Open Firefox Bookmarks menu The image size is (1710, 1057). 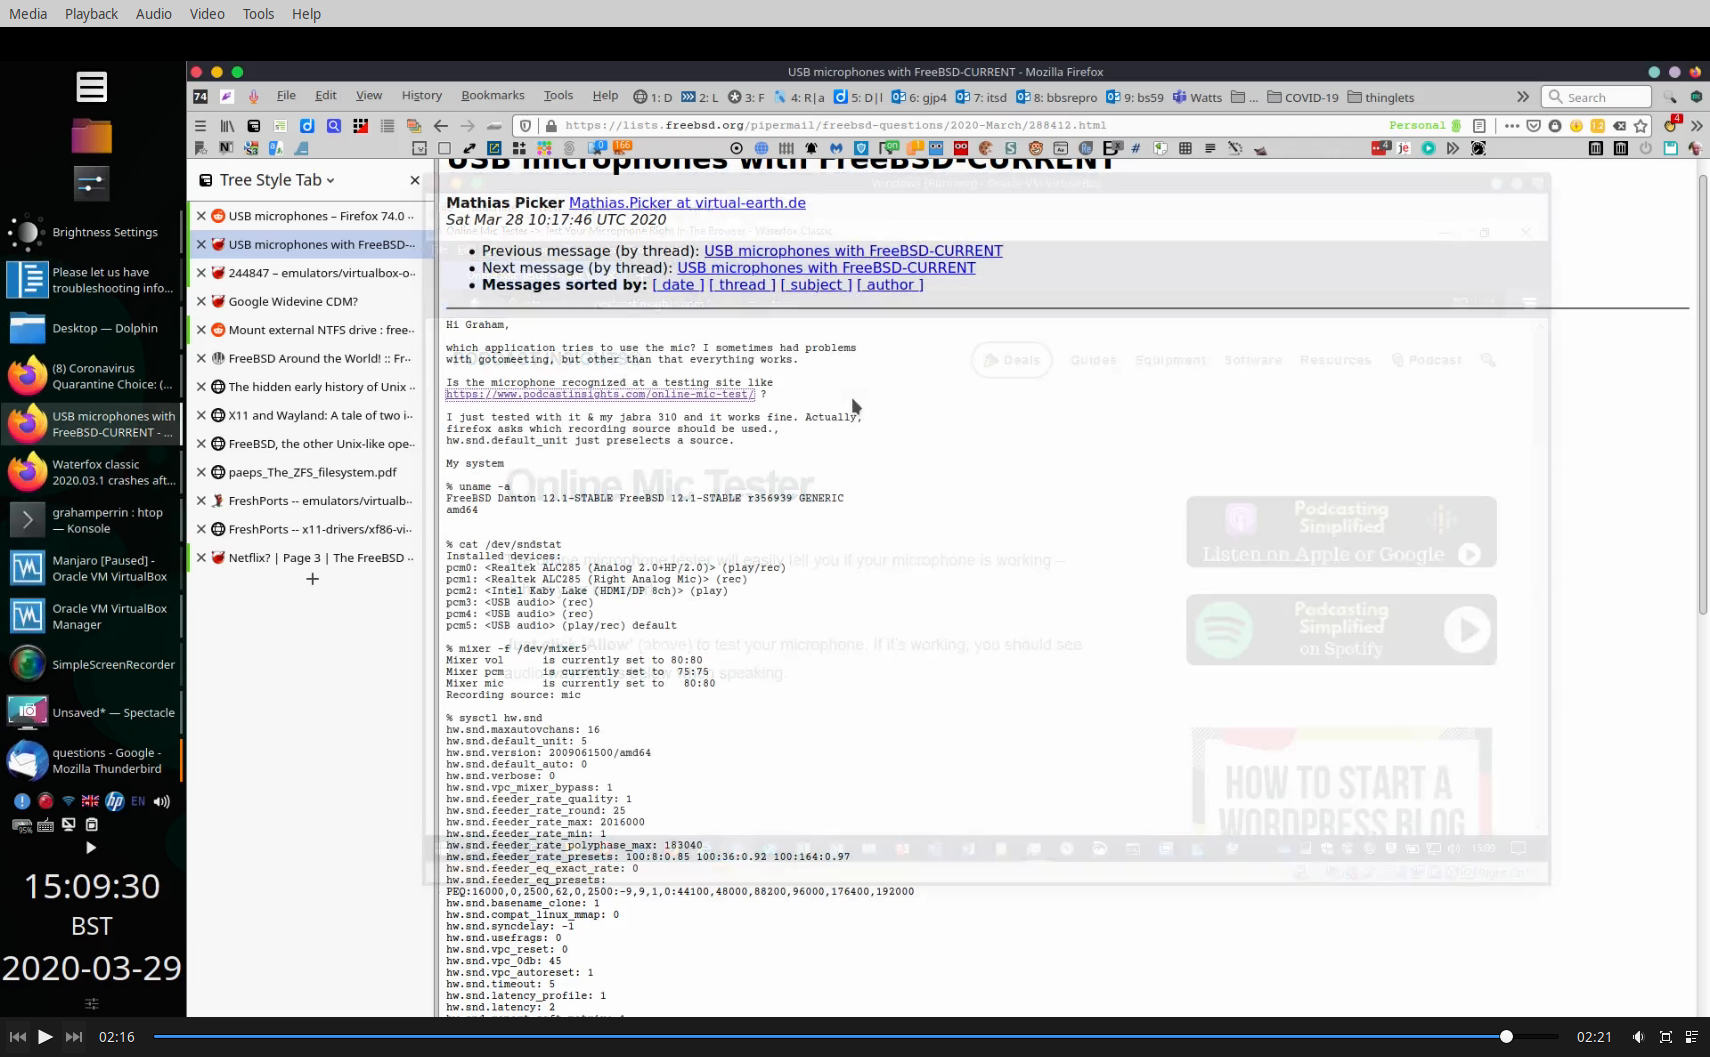click(x=492, y=96)
